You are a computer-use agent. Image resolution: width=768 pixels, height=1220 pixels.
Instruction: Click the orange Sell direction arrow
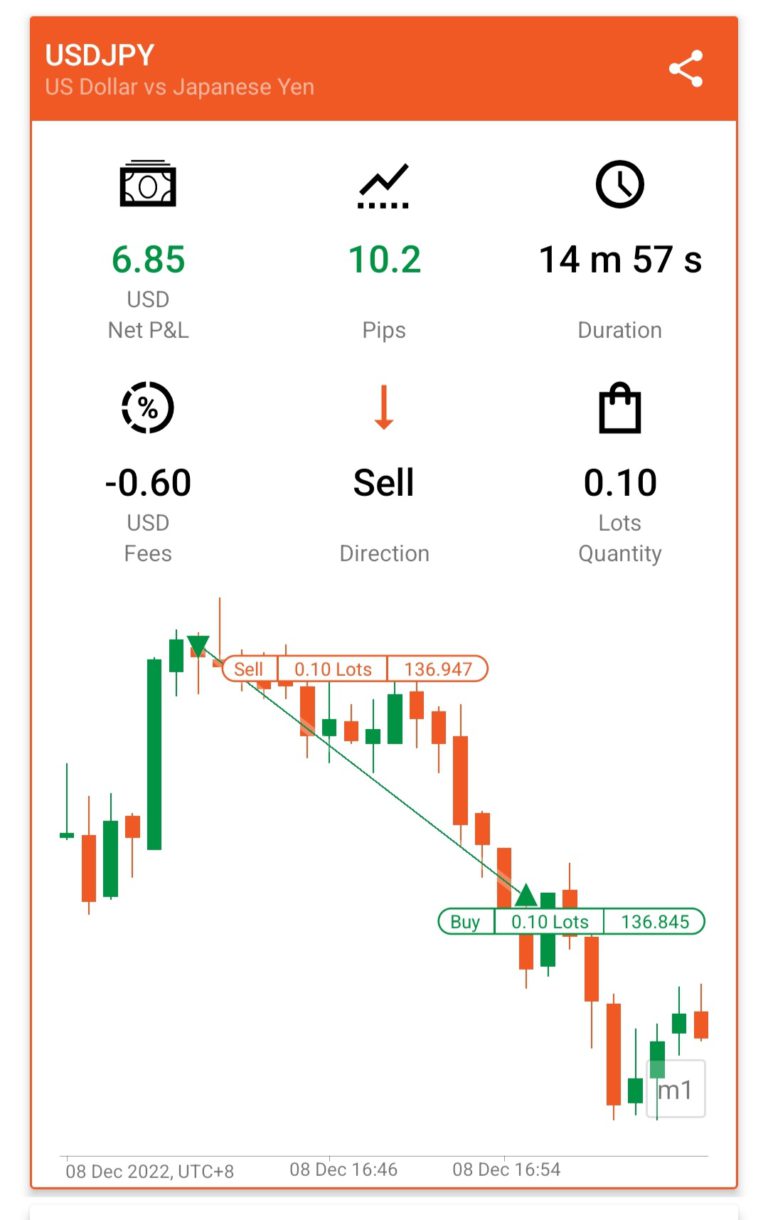(384, 409)
